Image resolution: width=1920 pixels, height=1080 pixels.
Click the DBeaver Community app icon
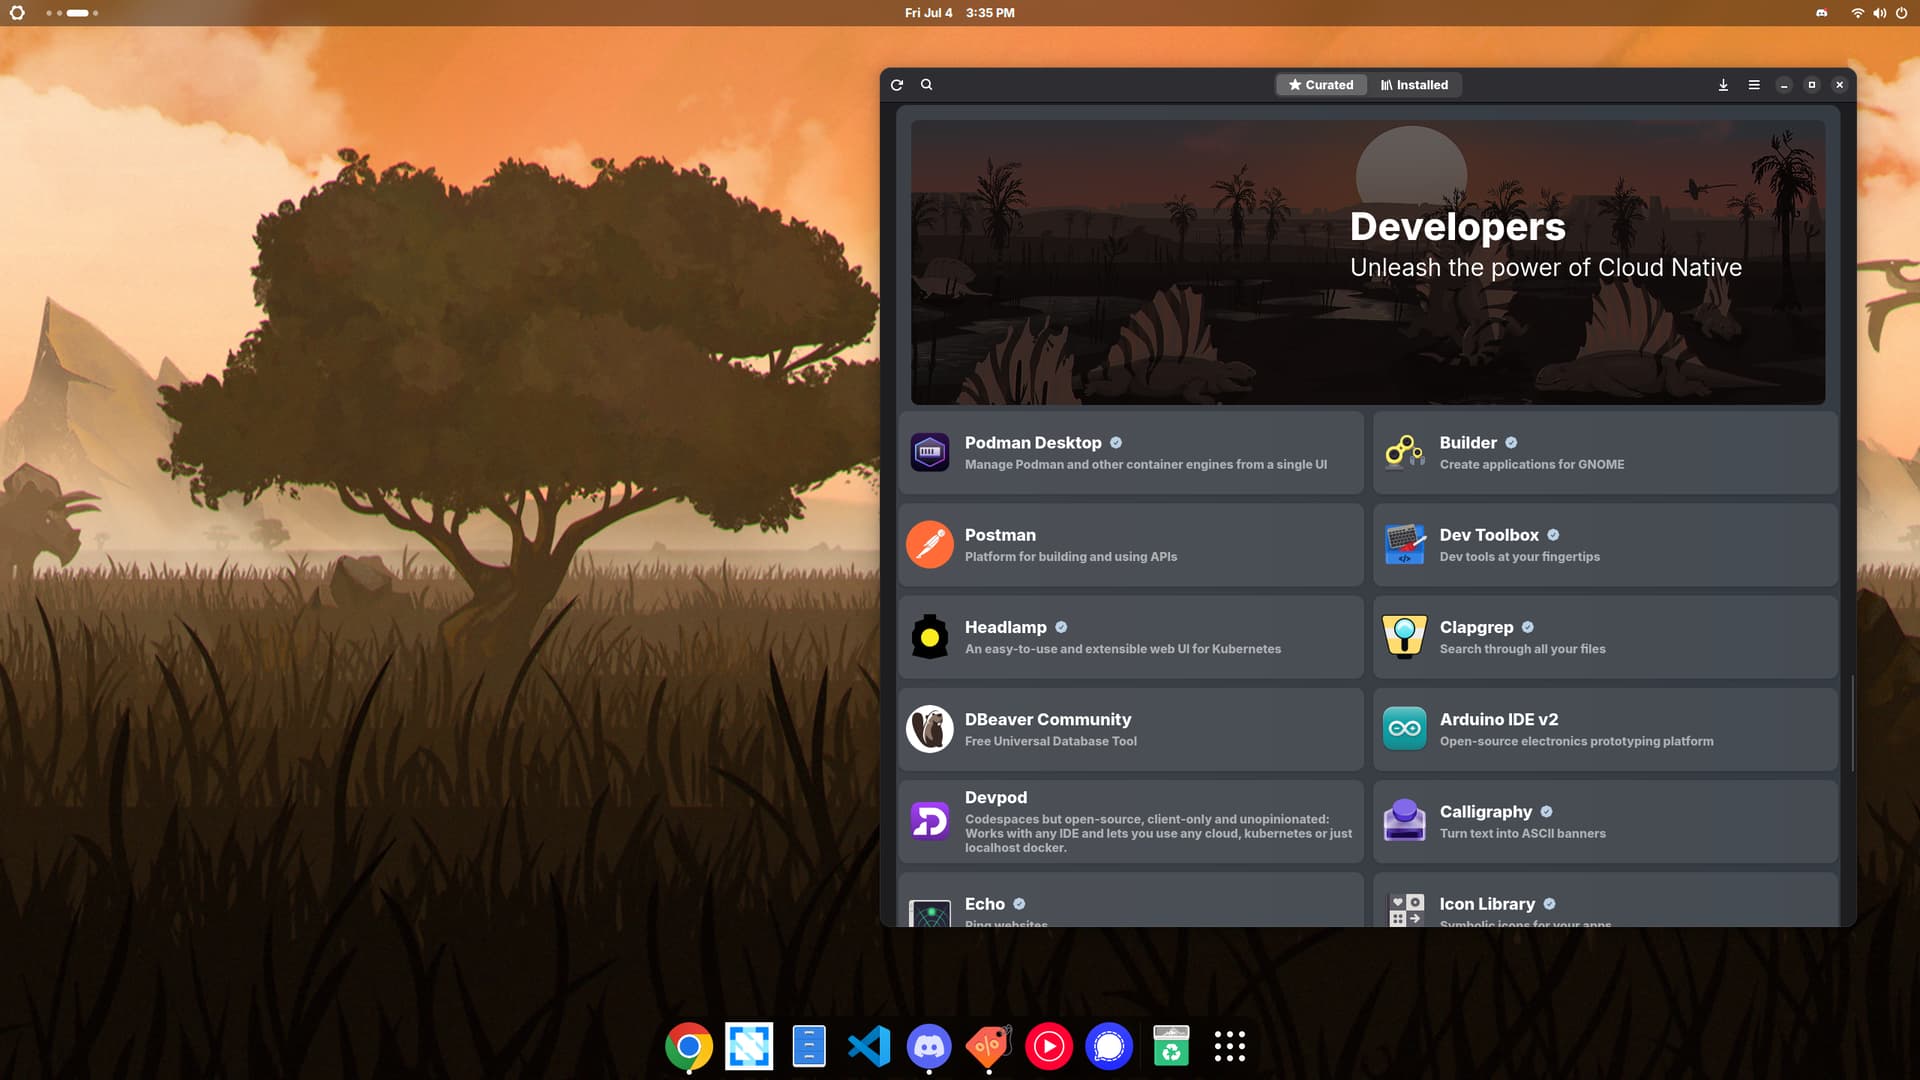[930, 729]
